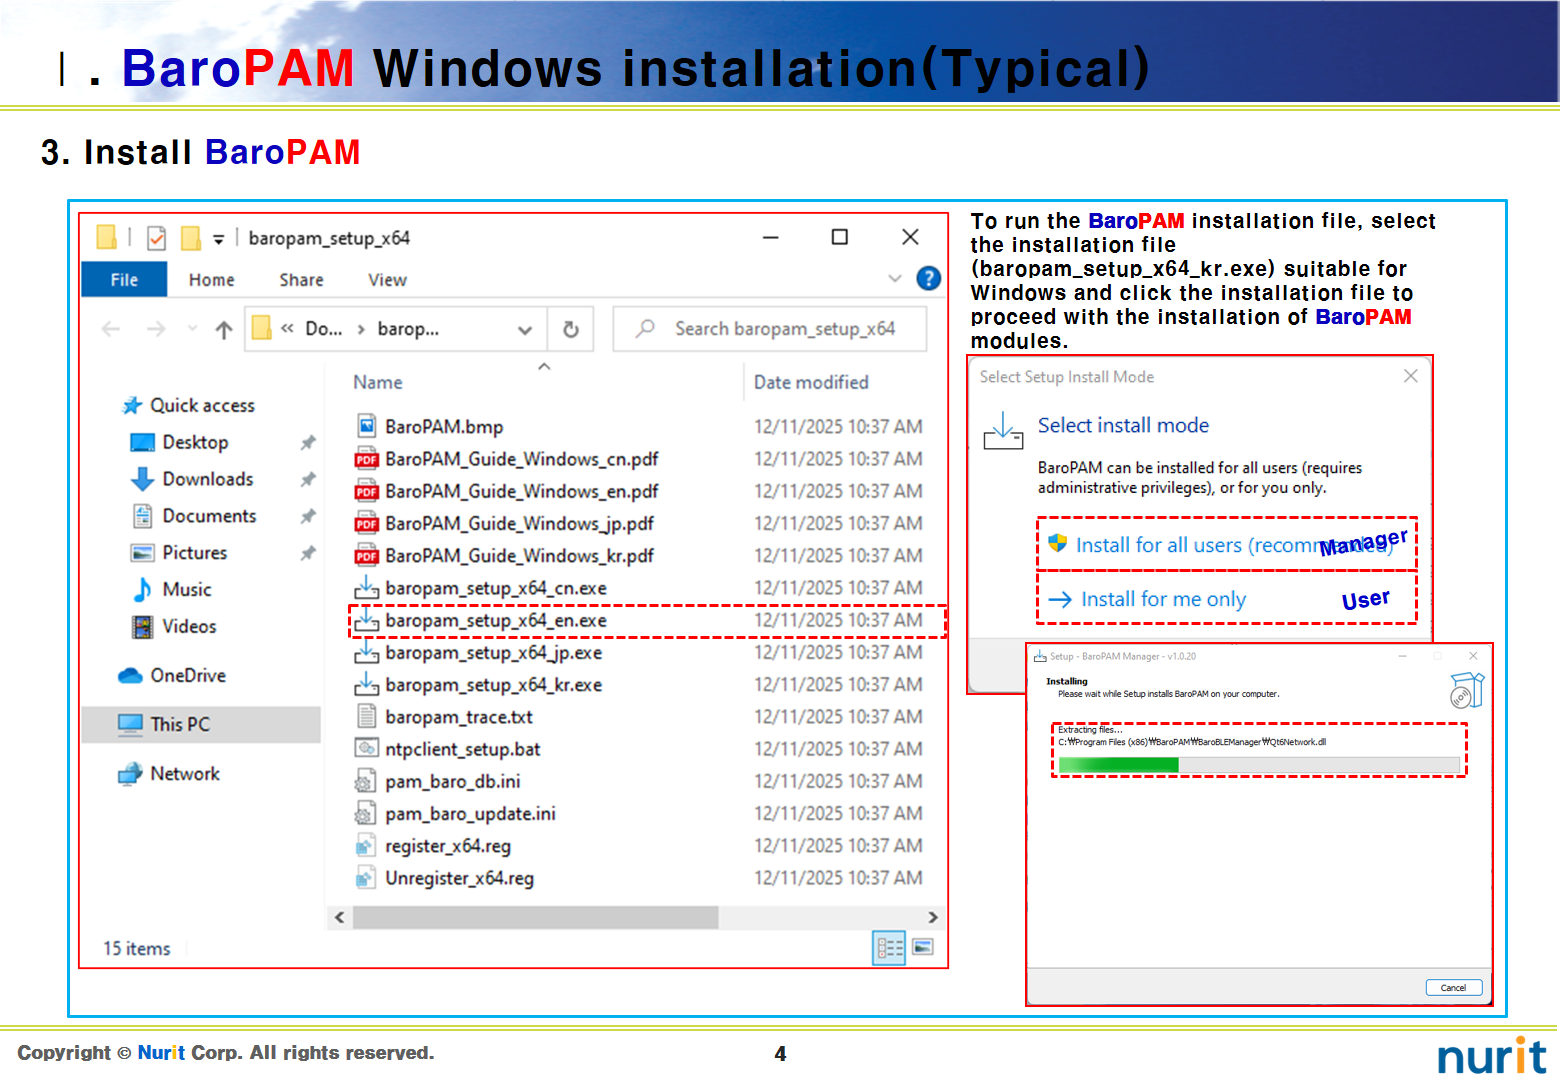Go back with the left arrow
The height and width of the screenshot is (1080, 1560).
111,329
